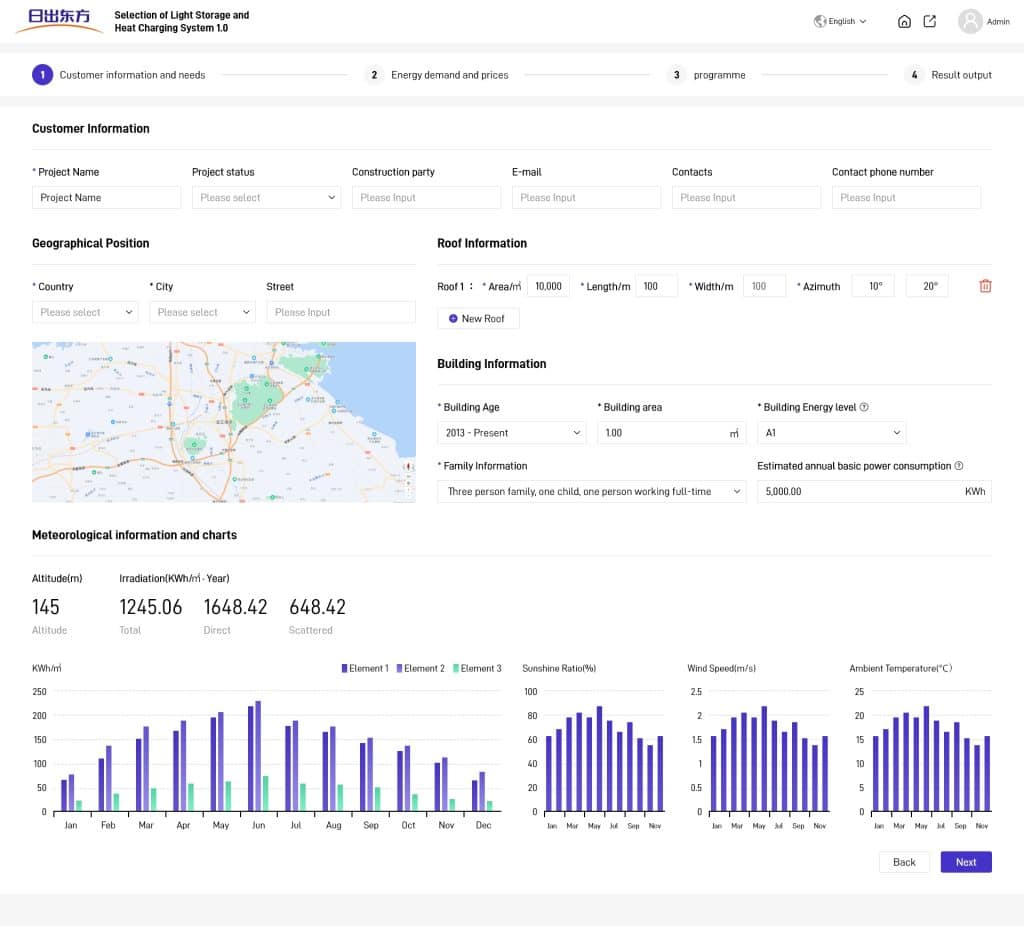
Task: Delete Roof 1 with the trash icon
Action: [985, 286]
